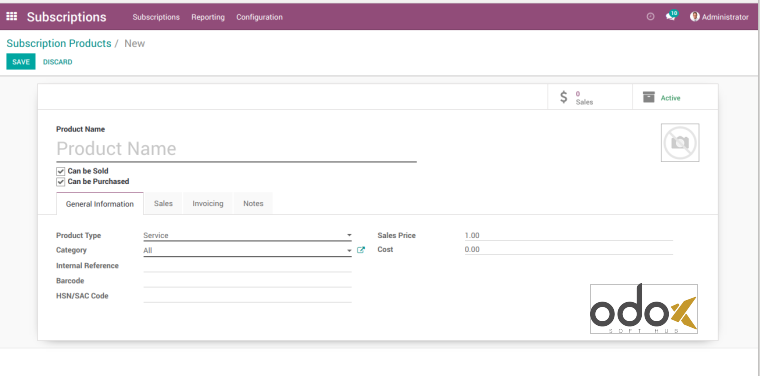Image resolution: width=760 pixels, height=376 pixels.
Task: Toggle the Can be Sold checkbox
Action: [x=61, y=171]
